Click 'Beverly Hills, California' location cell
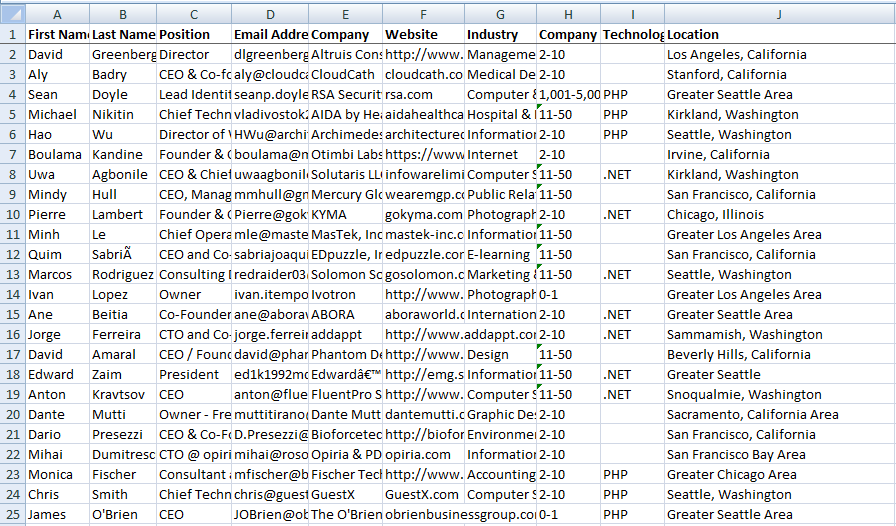 [x=779, y=354]
